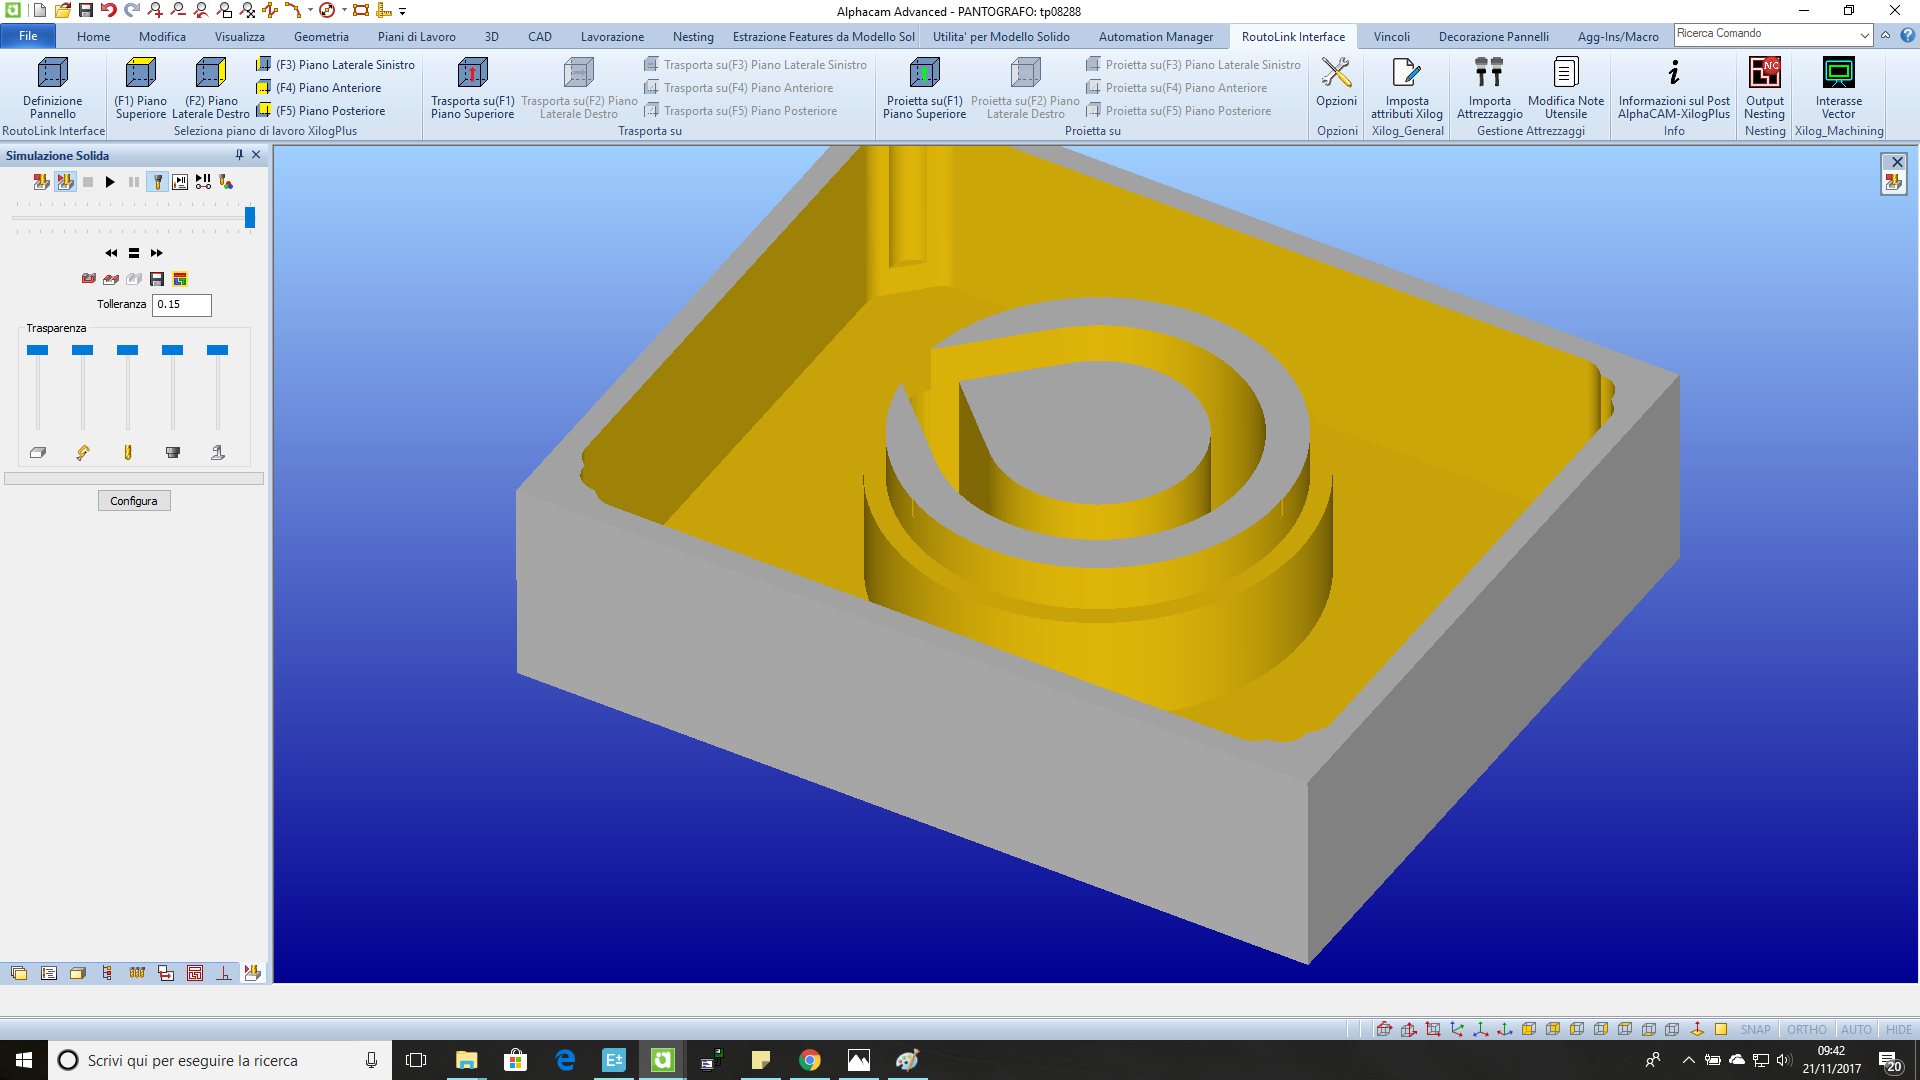The width and height of the screenshot is (1920, 1080).
Task: Open Imposta attributi Xilog
Action: coord(1406,90)
